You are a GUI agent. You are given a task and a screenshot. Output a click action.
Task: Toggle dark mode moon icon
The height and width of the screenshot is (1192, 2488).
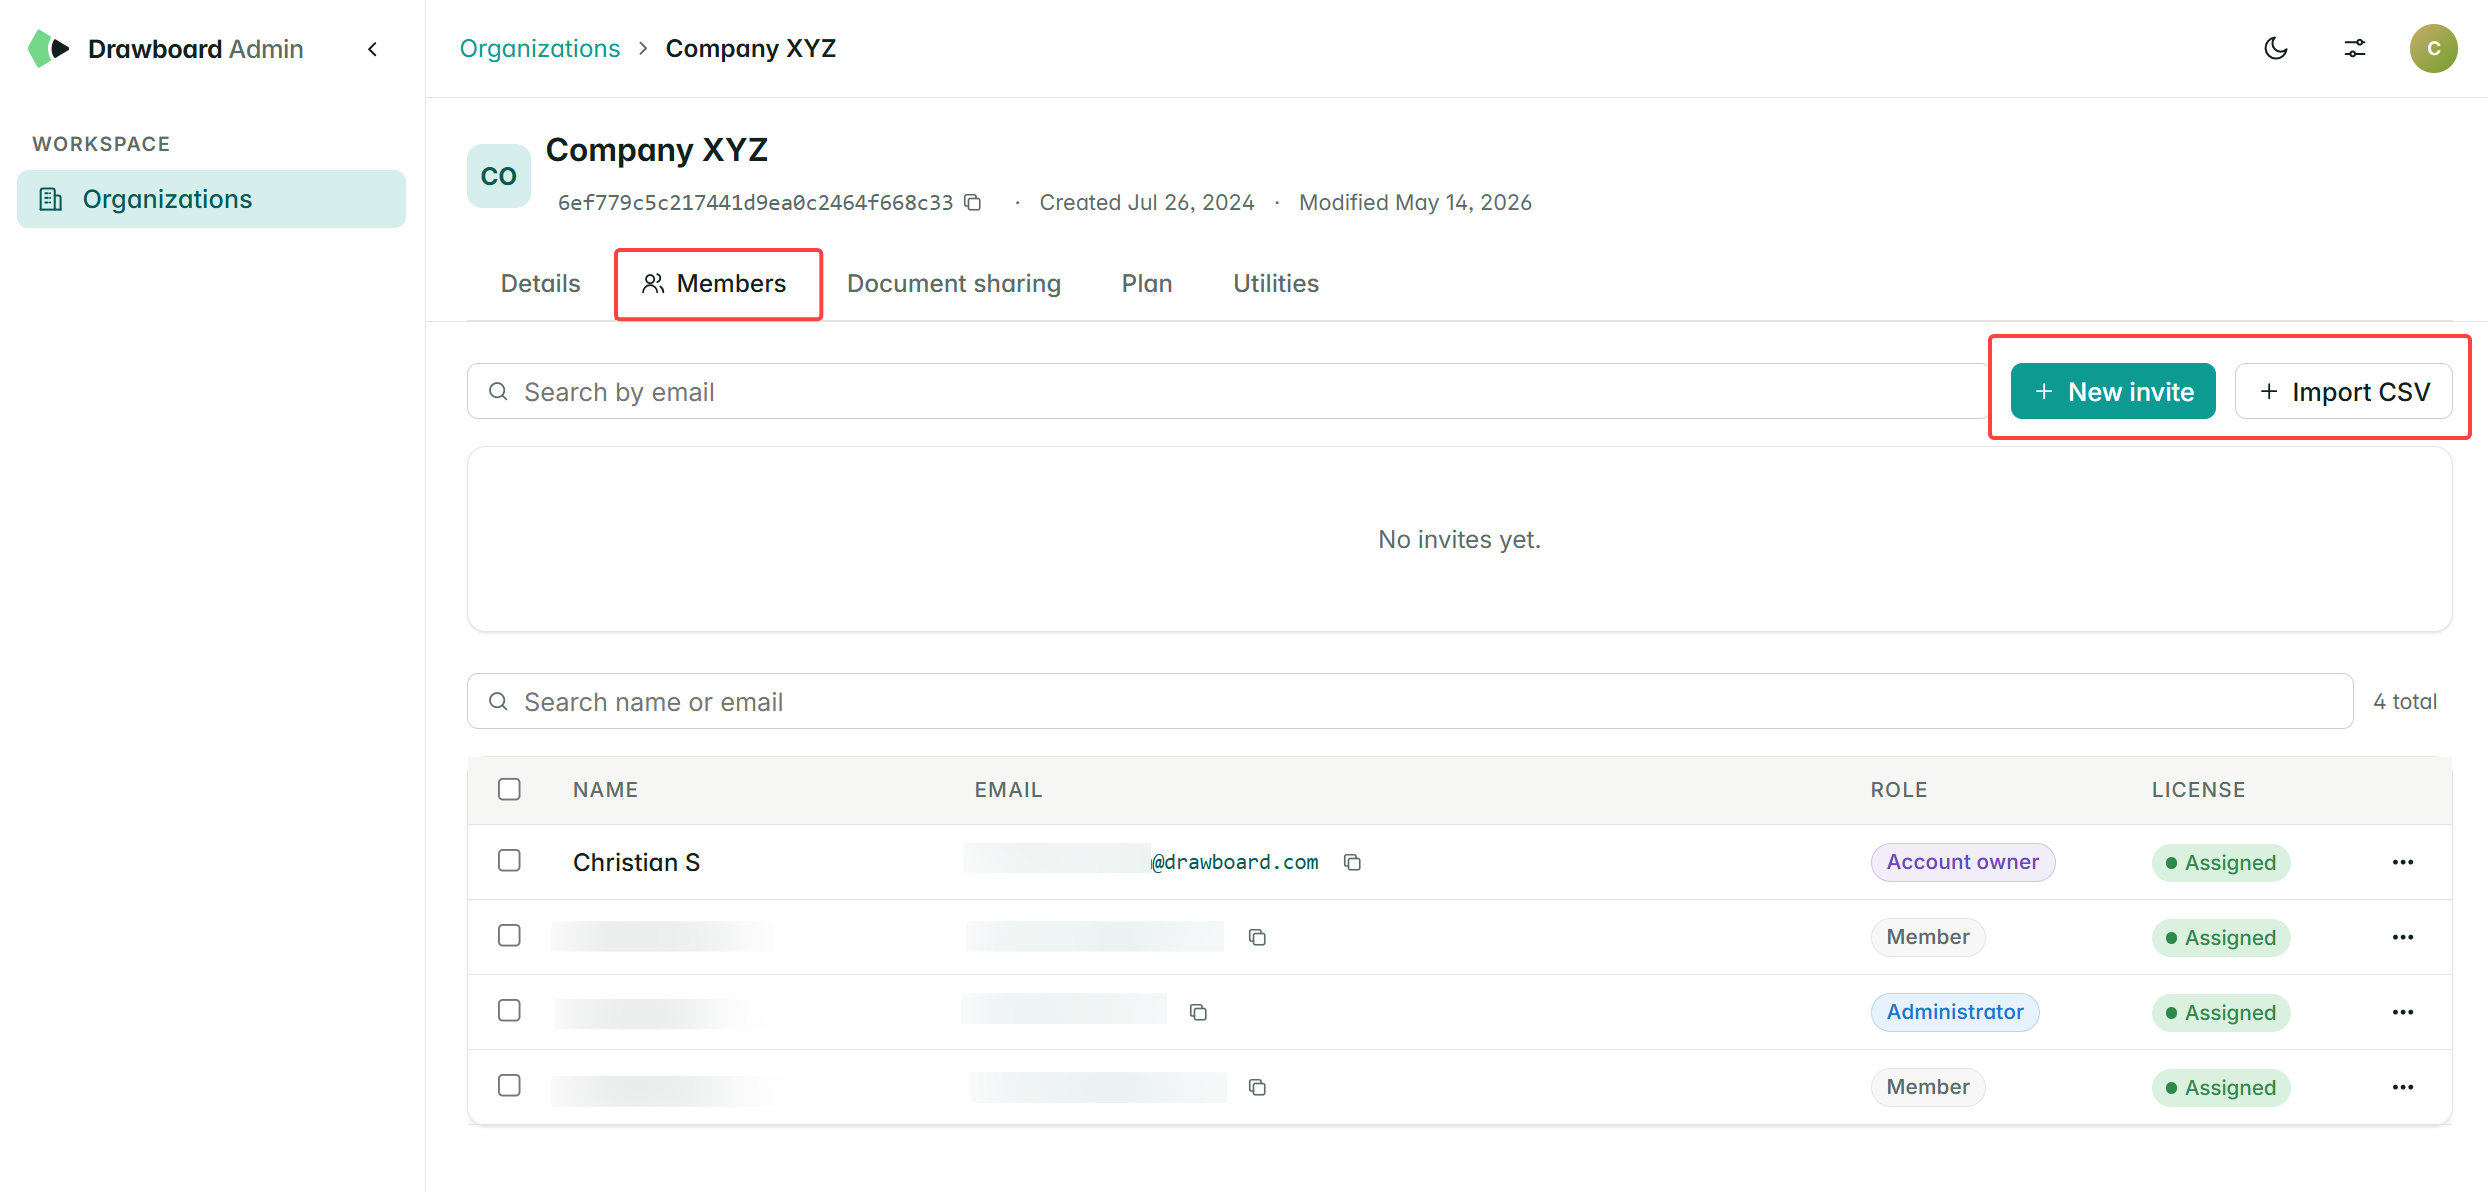tap(2276, 48)
